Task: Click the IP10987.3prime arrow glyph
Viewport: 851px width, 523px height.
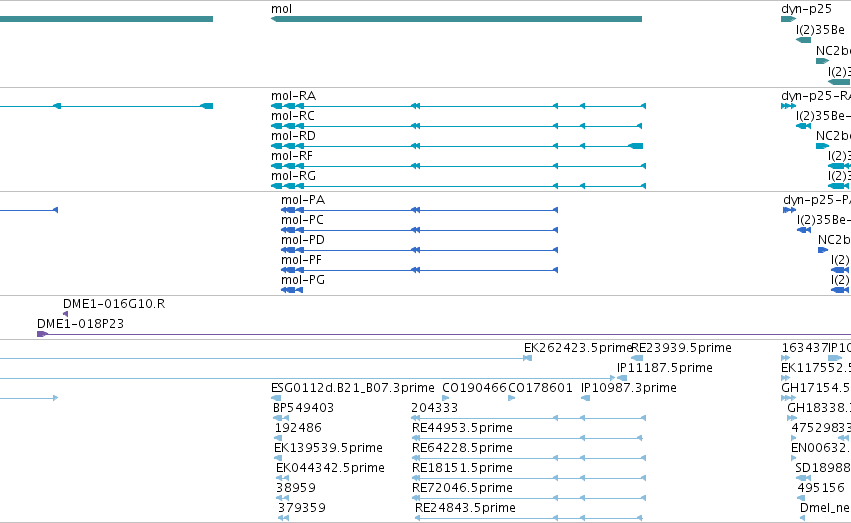Action: [586, 398]
